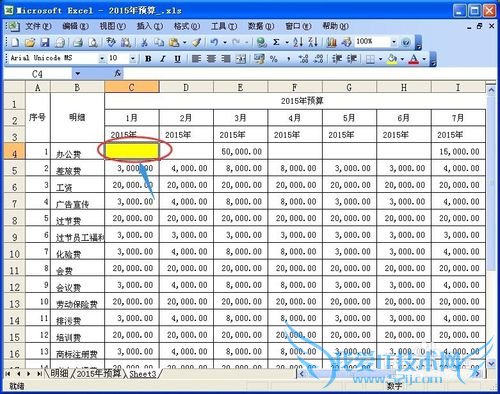Save the workbook with the Save icon
This screenshot has height=394, width=500.
click(x=45, y=42)
